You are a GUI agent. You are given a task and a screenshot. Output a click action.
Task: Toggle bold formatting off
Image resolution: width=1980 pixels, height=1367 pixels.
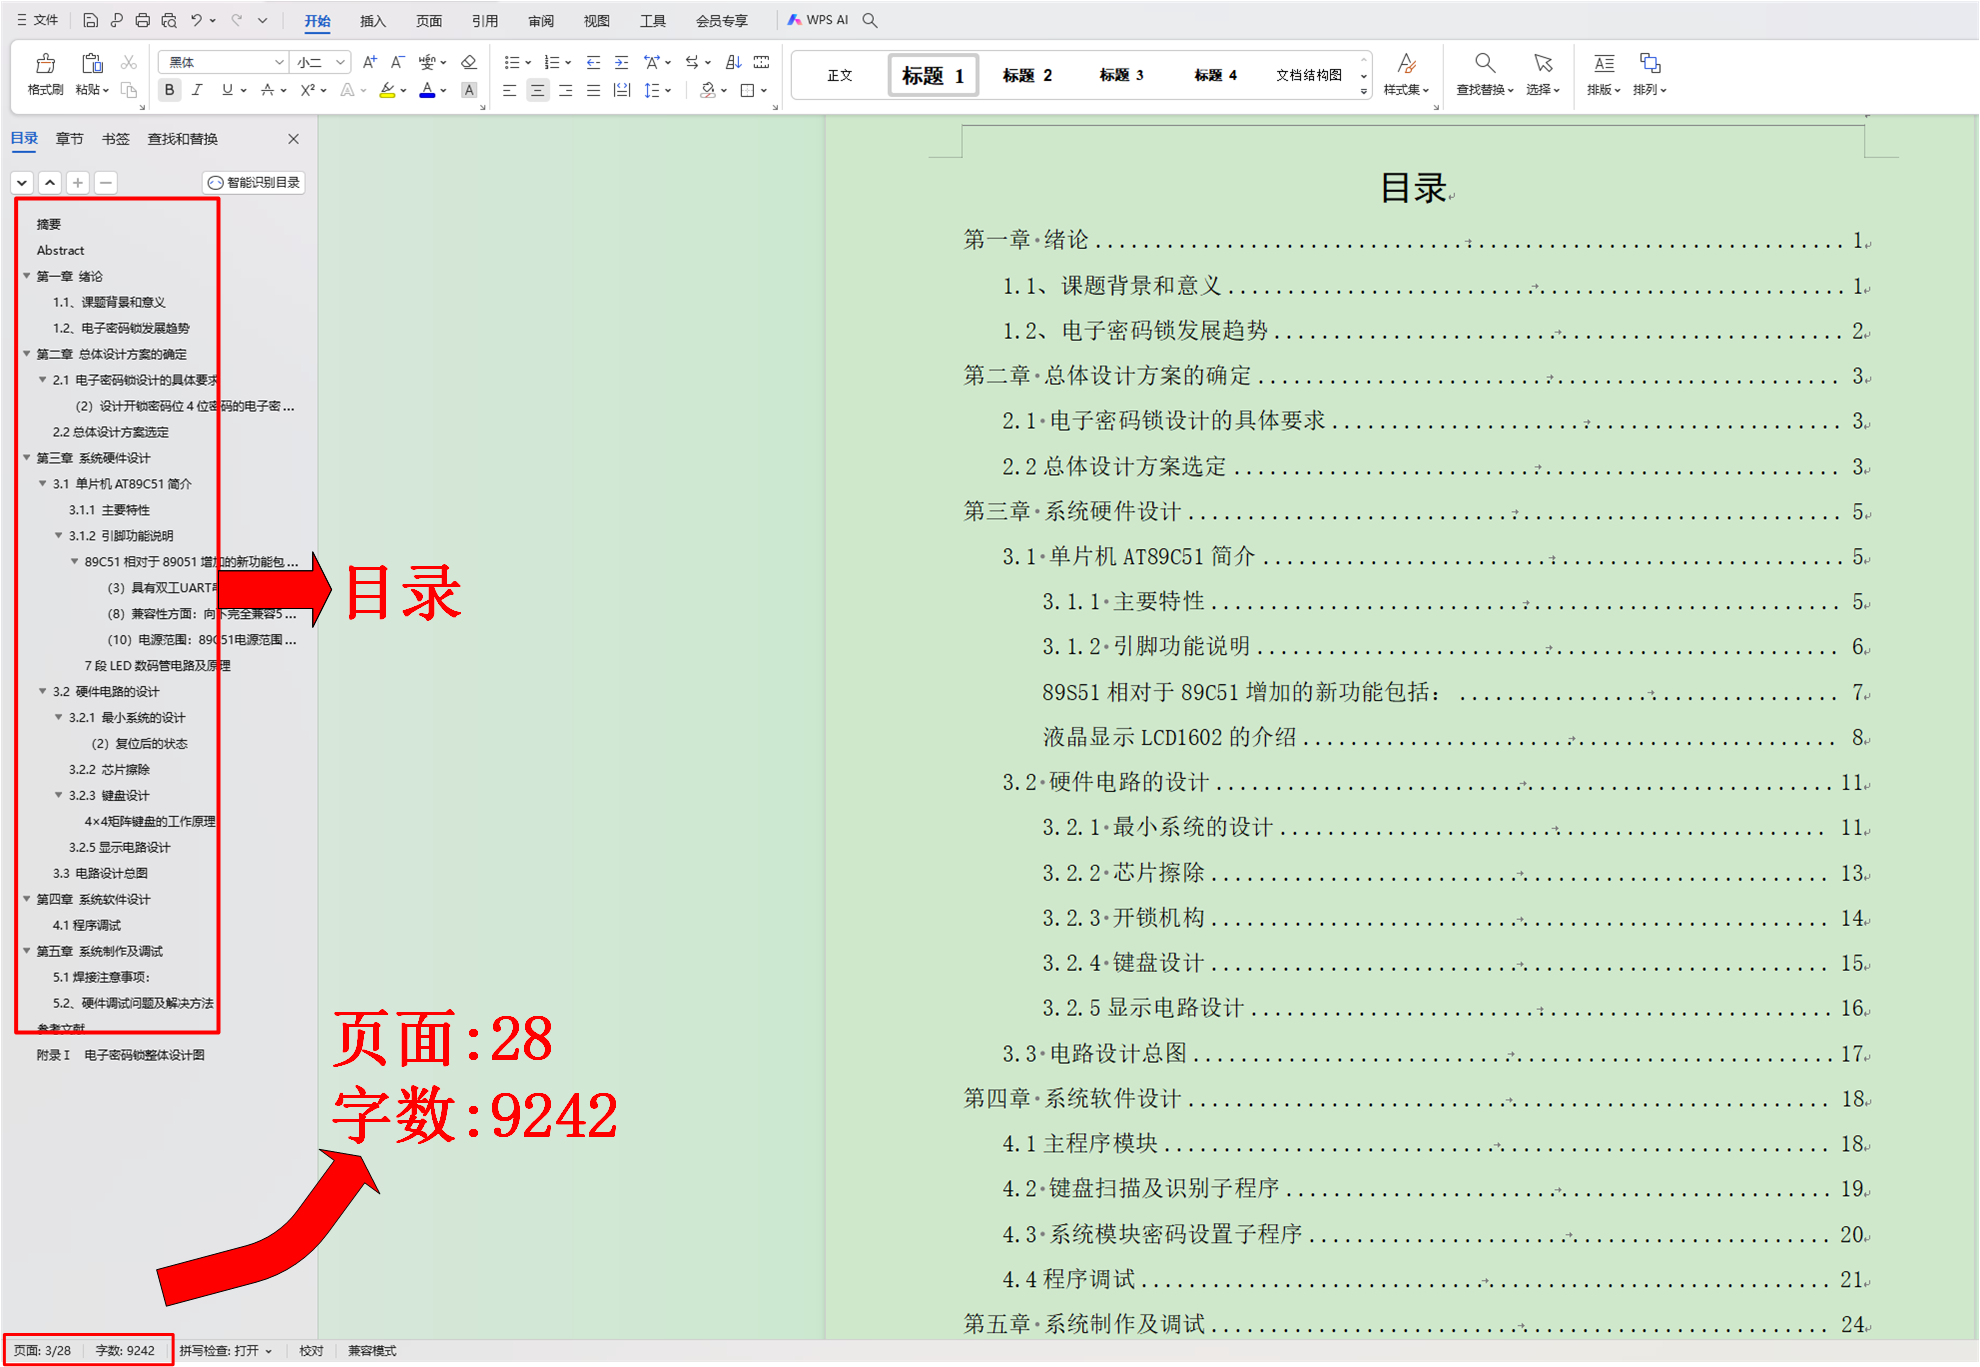[169, 90]
